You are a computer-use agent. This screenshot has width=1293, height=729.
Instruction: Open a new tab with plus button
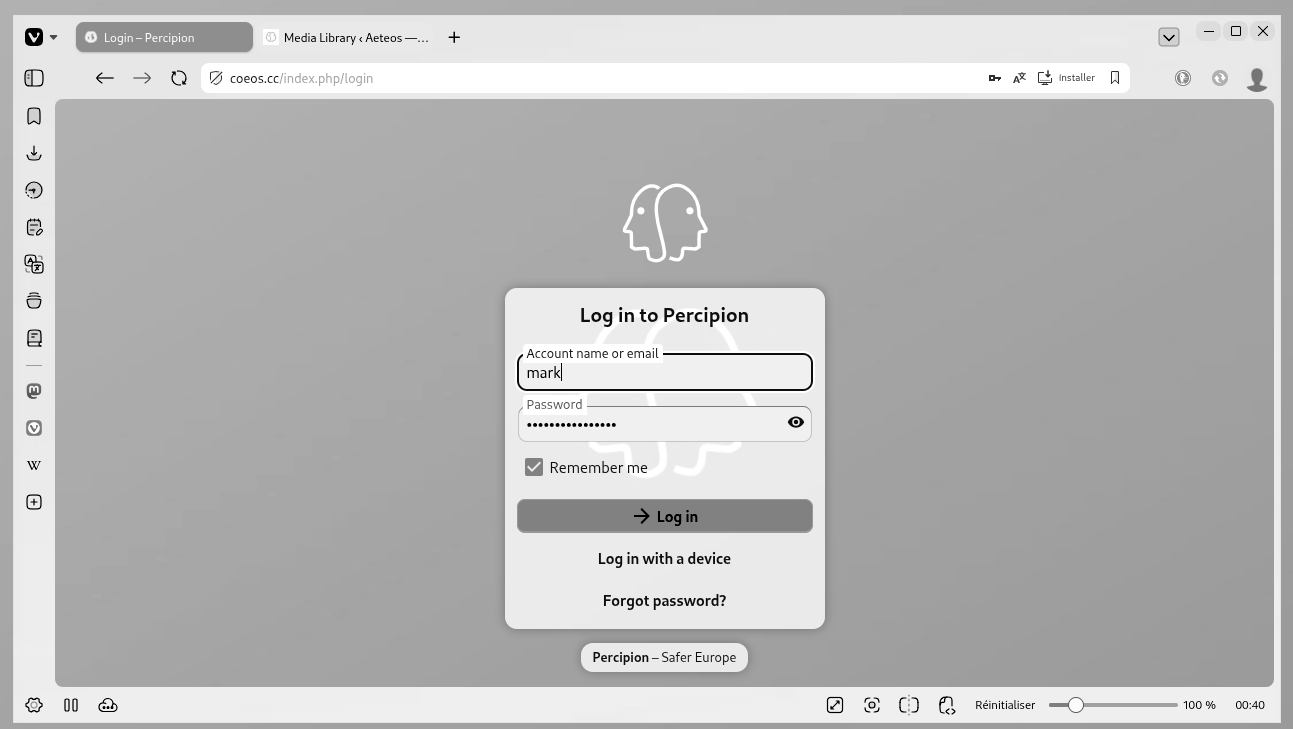[454, 37]
